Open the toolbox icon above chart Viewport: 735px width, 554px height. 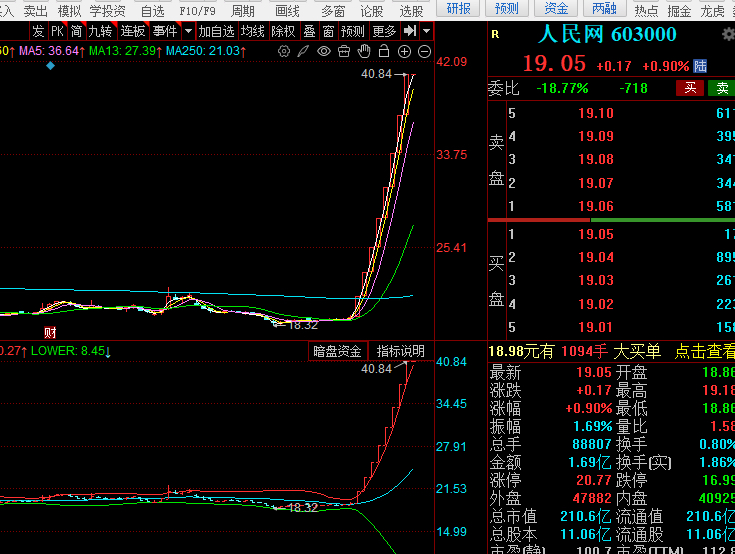point(344,51)
